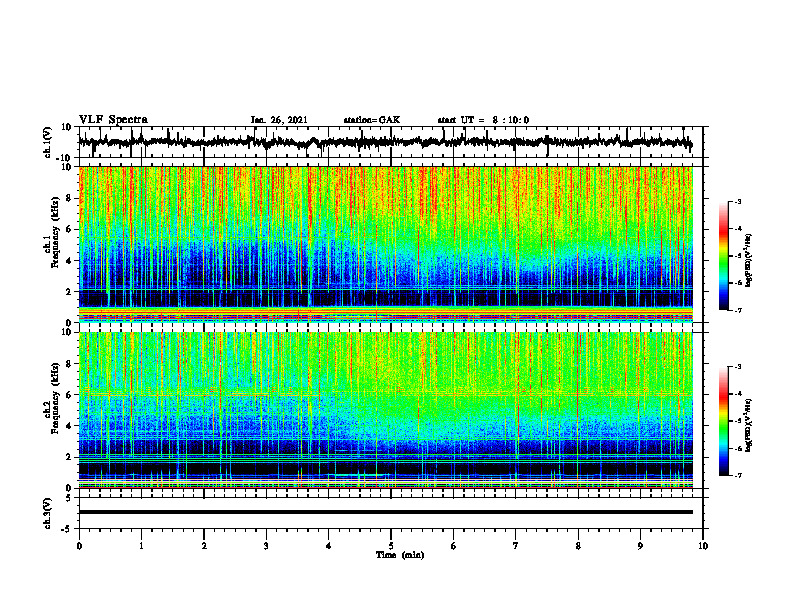Screen dimensions: 792x612
Task: Click the "Time (min)" x-axis label
Action: click(400, 555)
